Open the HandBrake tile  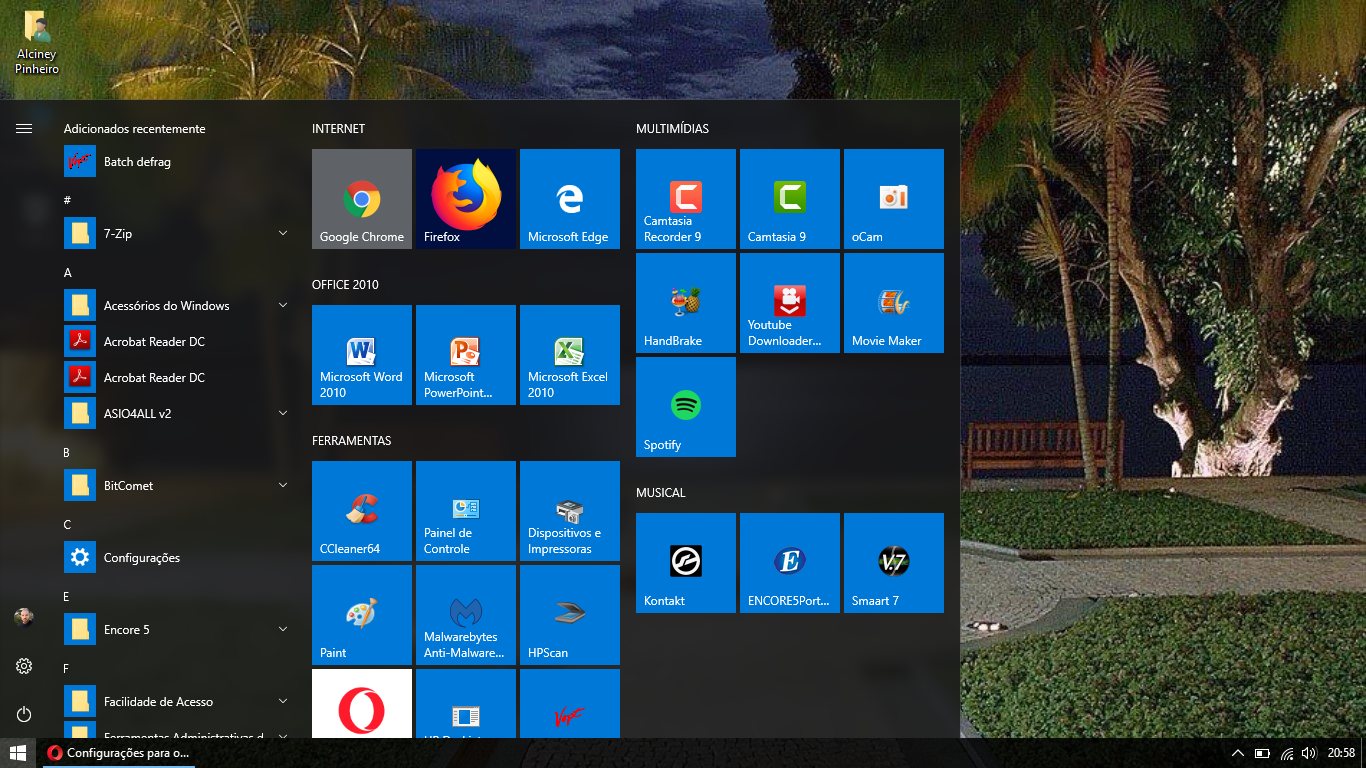click(x=686, y=303)
